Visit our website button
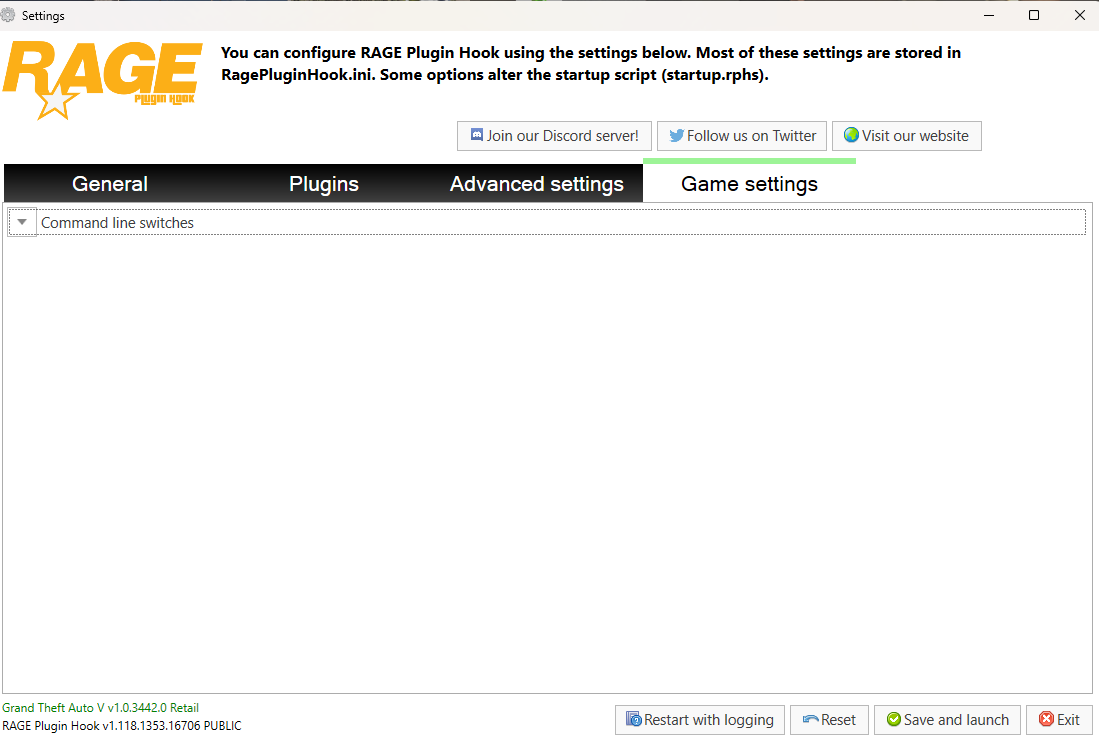Screen dimensions: 1099x742 point(906,136)
